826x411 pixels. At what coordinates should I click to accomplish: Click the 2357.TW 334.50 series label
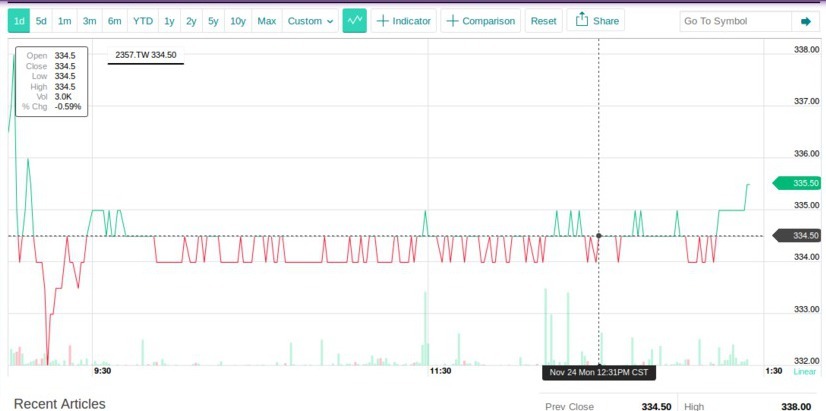146,55
